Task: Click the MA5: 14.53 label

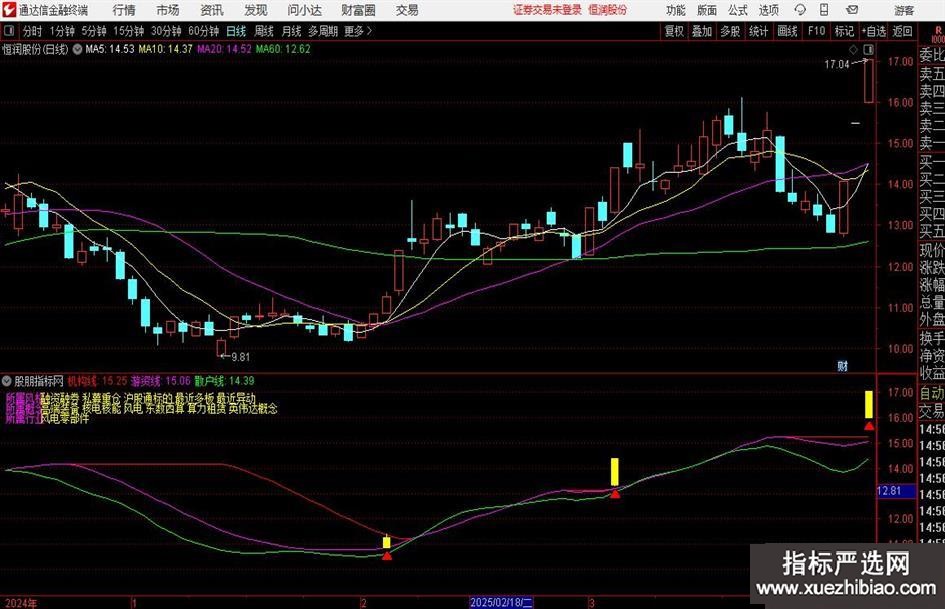Action: [110, 49]
